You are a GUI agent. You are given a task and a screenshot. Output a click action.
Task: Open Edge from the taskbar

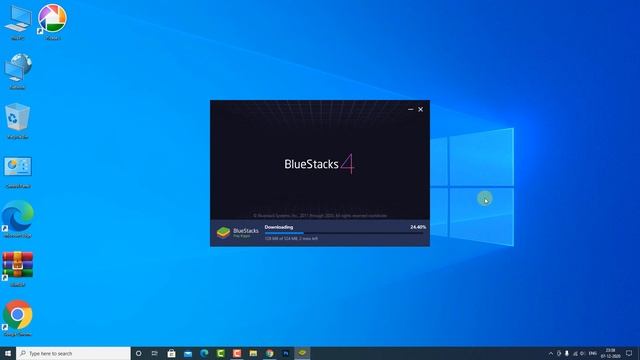point(204,353)
